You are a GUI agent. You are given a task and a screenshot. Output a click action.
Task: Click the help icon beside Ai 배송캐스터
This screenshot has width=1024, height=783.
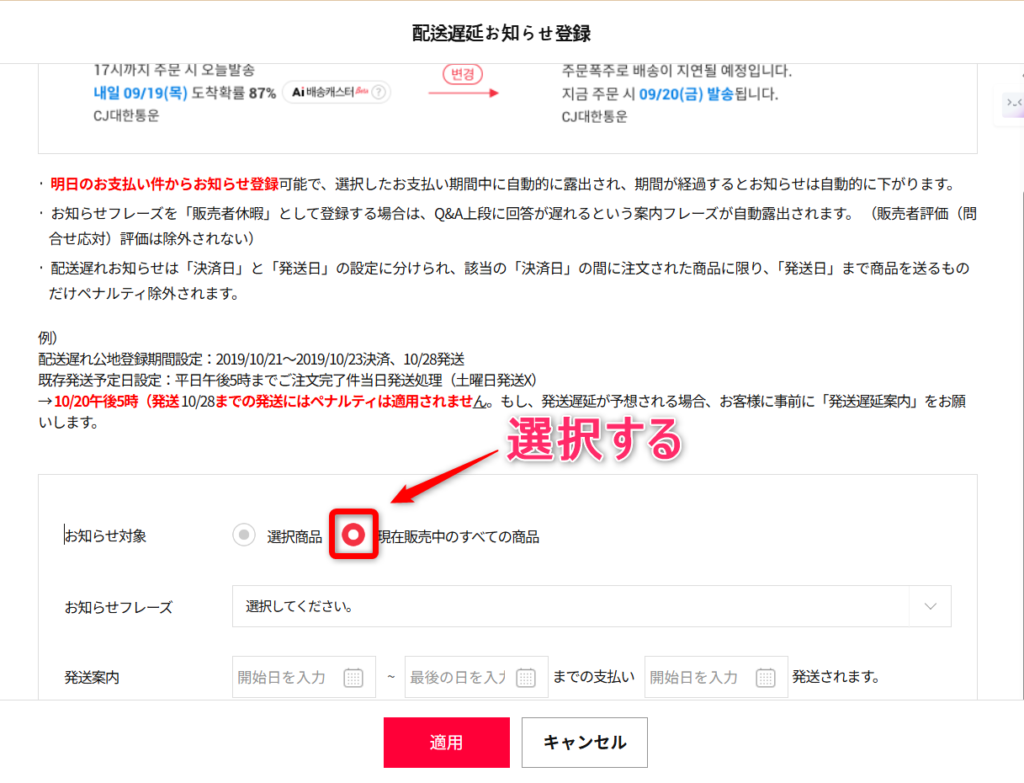[x=378, y=92]
